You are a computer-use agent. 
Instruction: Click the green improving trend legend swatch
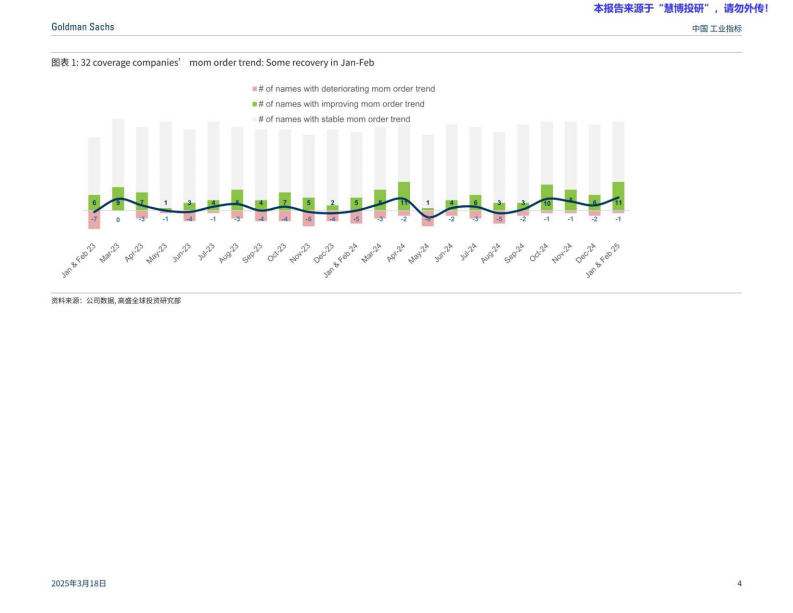click(x=254, y=104)
